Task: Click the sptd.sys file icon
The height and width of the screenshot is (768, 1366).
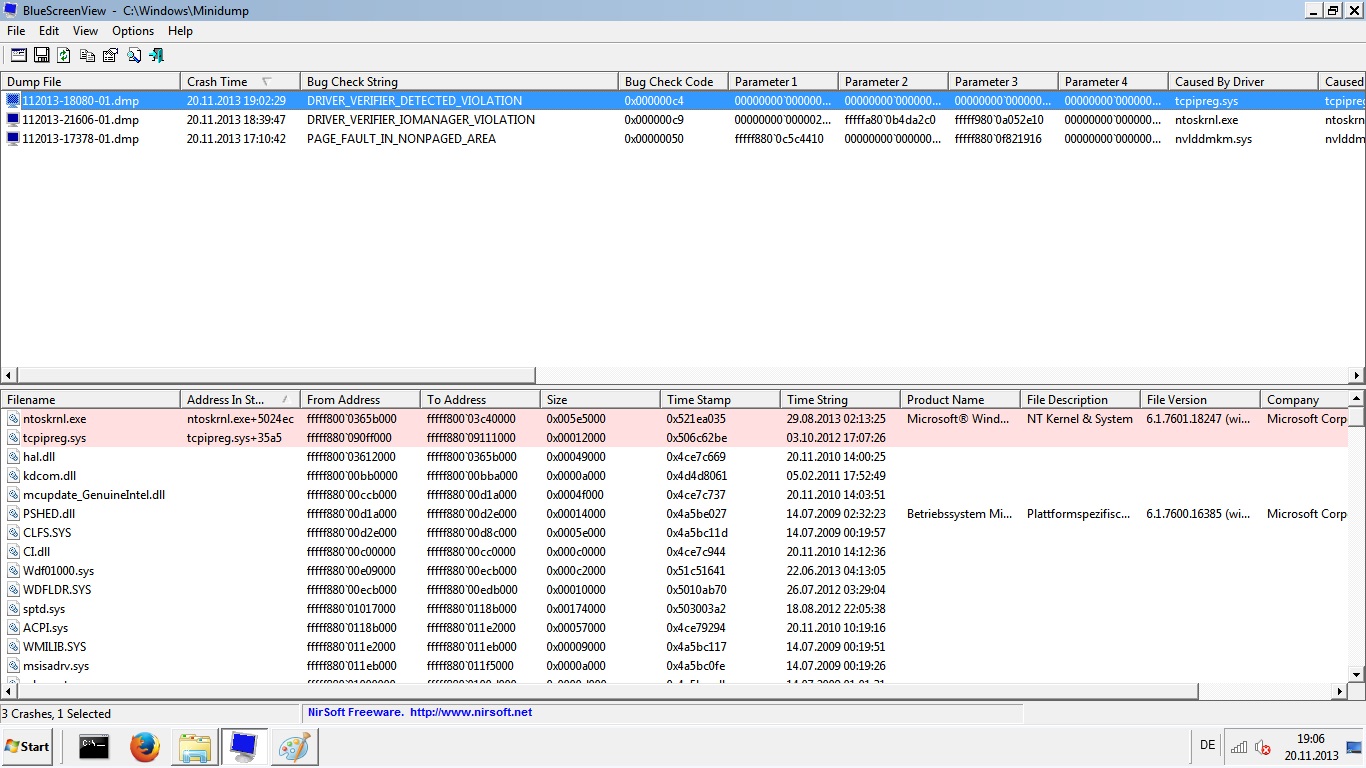Action: (x=14, y=609)
